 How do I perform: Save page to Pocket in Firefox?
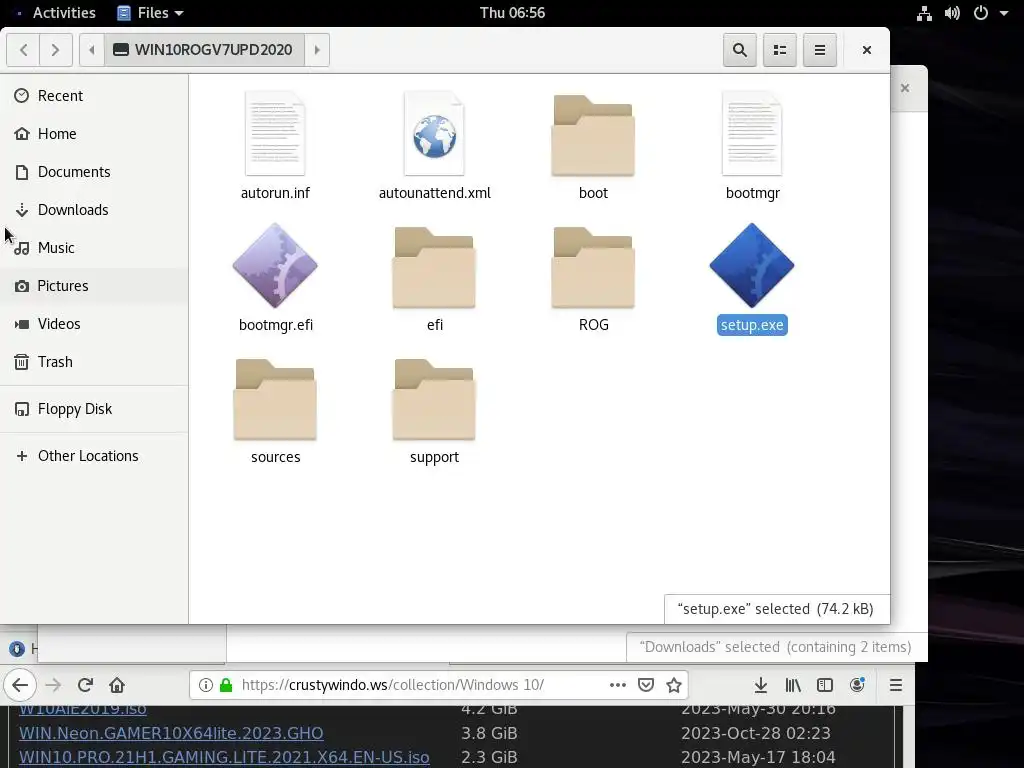pos(646,685)
